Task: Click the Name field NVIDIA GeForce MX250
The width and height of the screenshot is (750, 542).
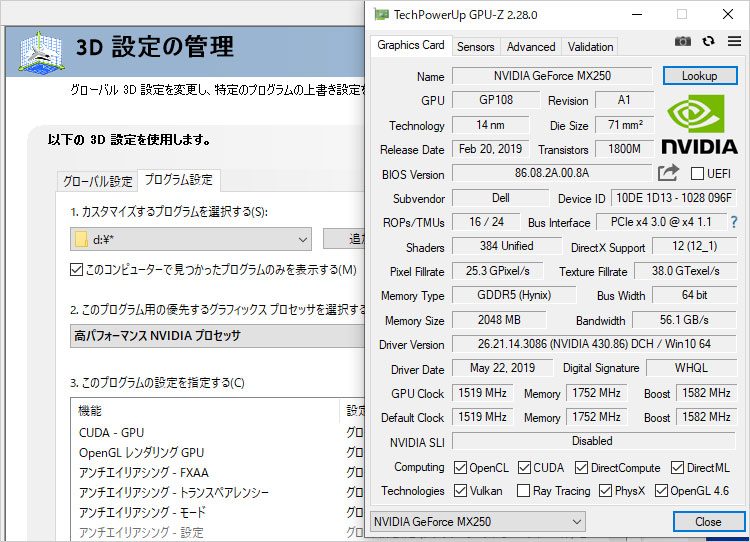Action: click(552, 76)
